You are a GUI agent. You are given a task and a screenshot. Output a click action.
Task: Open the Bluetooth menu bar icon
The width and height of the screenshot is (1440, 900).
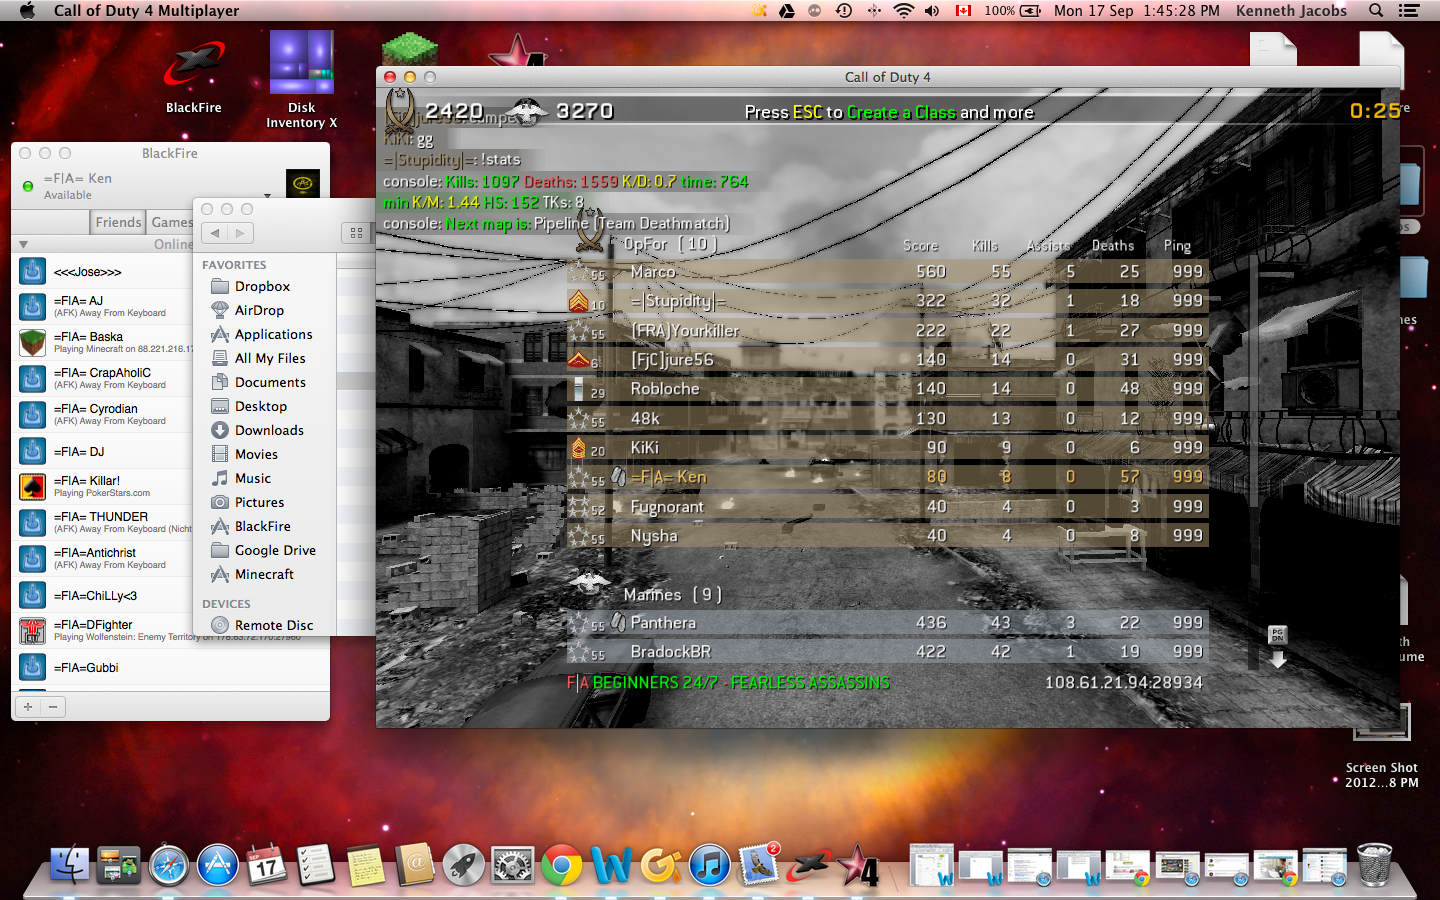coord(874,11)
